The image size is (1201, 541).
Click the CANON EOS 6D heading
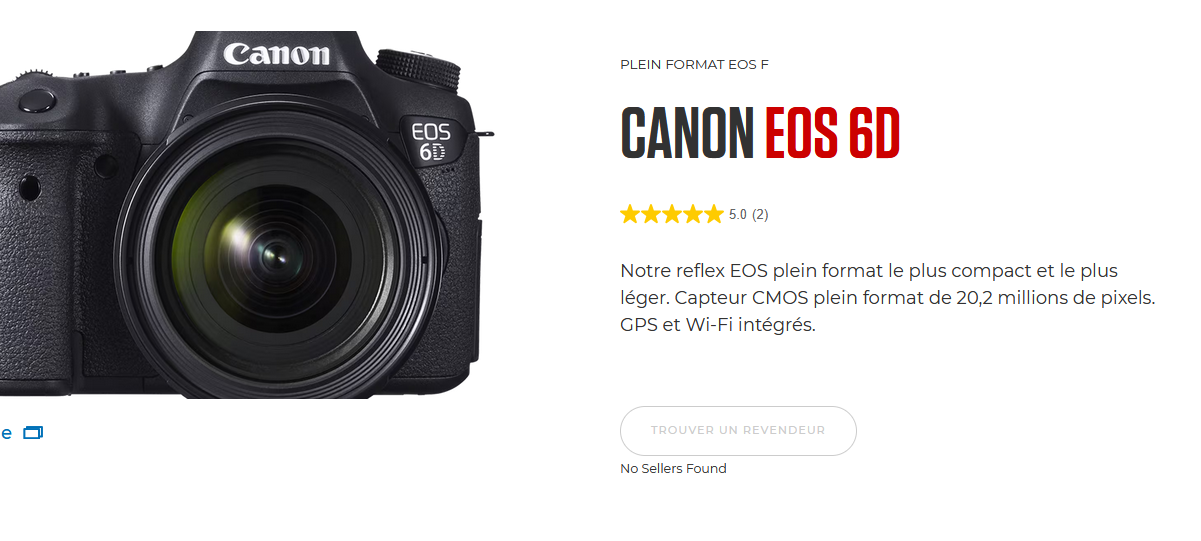tap(760, 132)
